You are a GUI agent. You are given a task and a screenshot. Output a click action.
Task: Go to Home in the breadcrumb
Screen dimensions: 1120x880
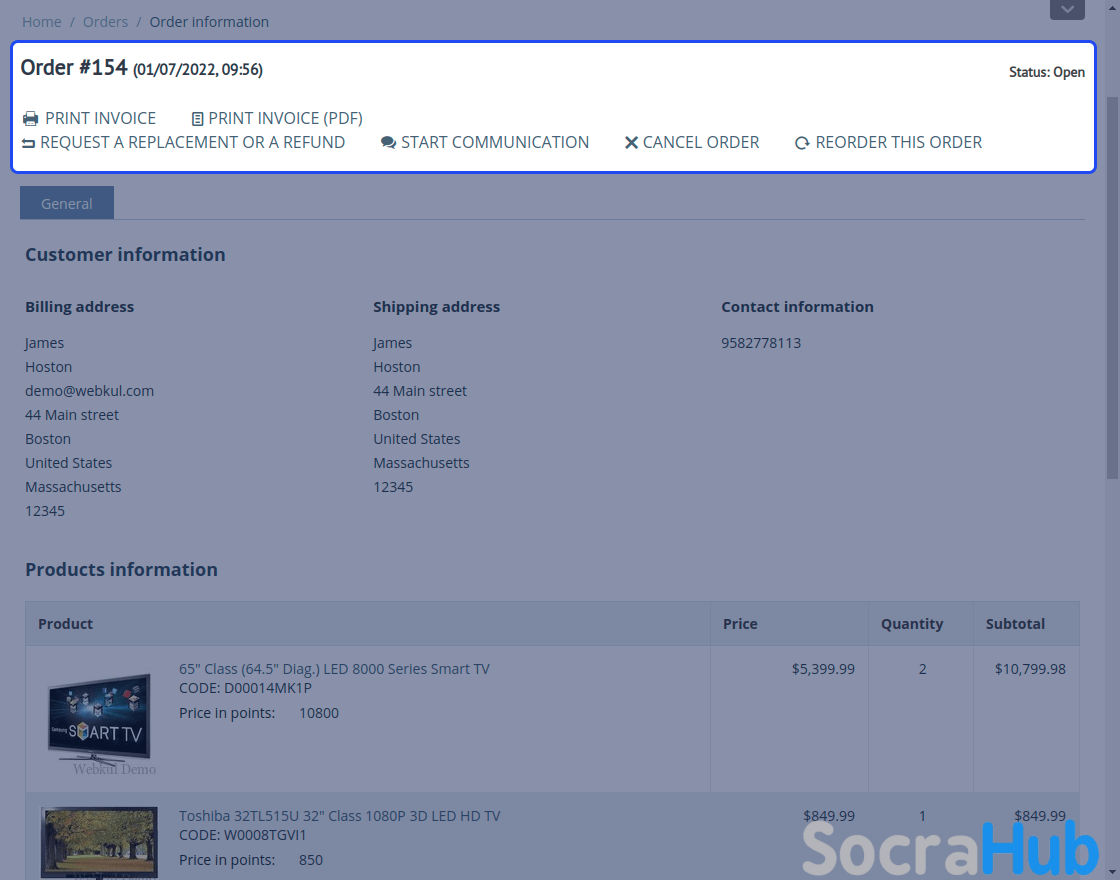pos(41,22)
